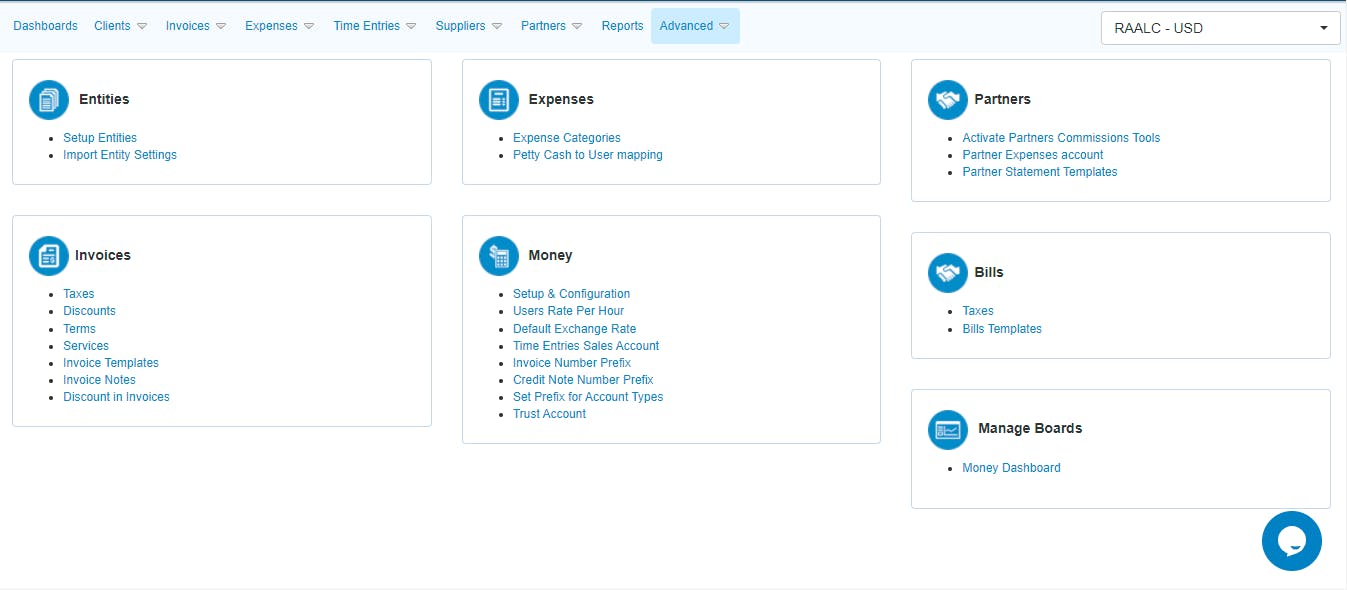Open Invoice Templates link
Screen dimensions: 1347x590
111,363
